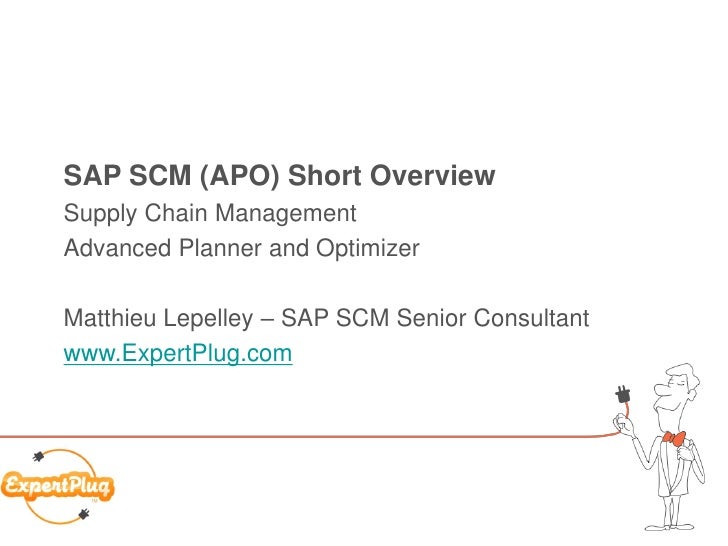
Task: Click the orange bow tie on the man
Action: (x=674, y=439)
